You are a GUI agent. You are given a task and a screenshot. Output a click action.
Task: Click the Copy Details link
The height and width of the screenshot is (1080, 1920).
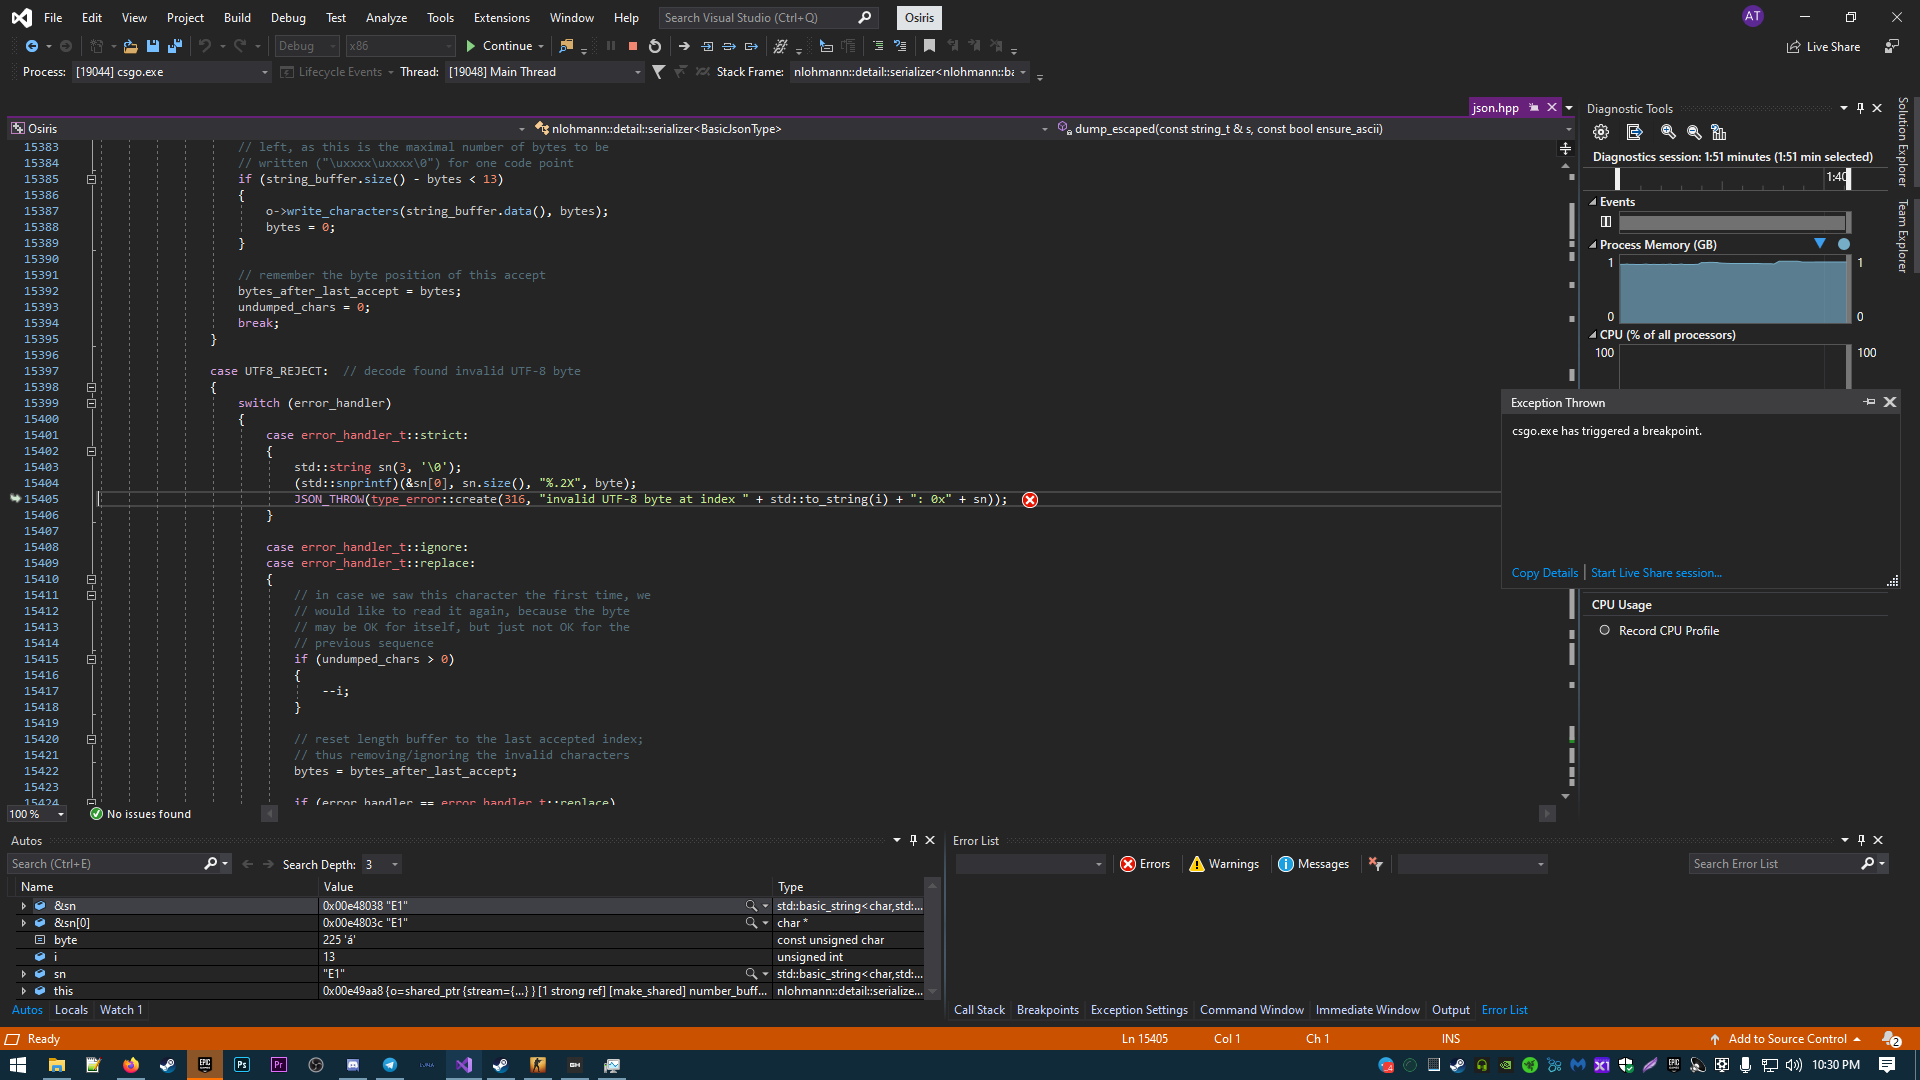click(1544, 573)
